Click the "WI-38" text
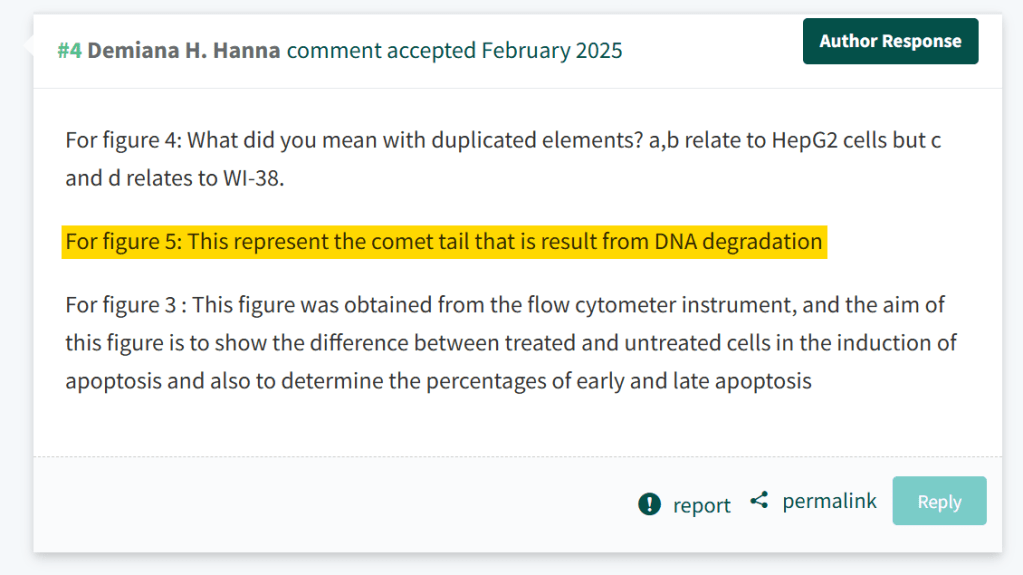Viewport: 1023px width, 575px height. tap(250, 180)
